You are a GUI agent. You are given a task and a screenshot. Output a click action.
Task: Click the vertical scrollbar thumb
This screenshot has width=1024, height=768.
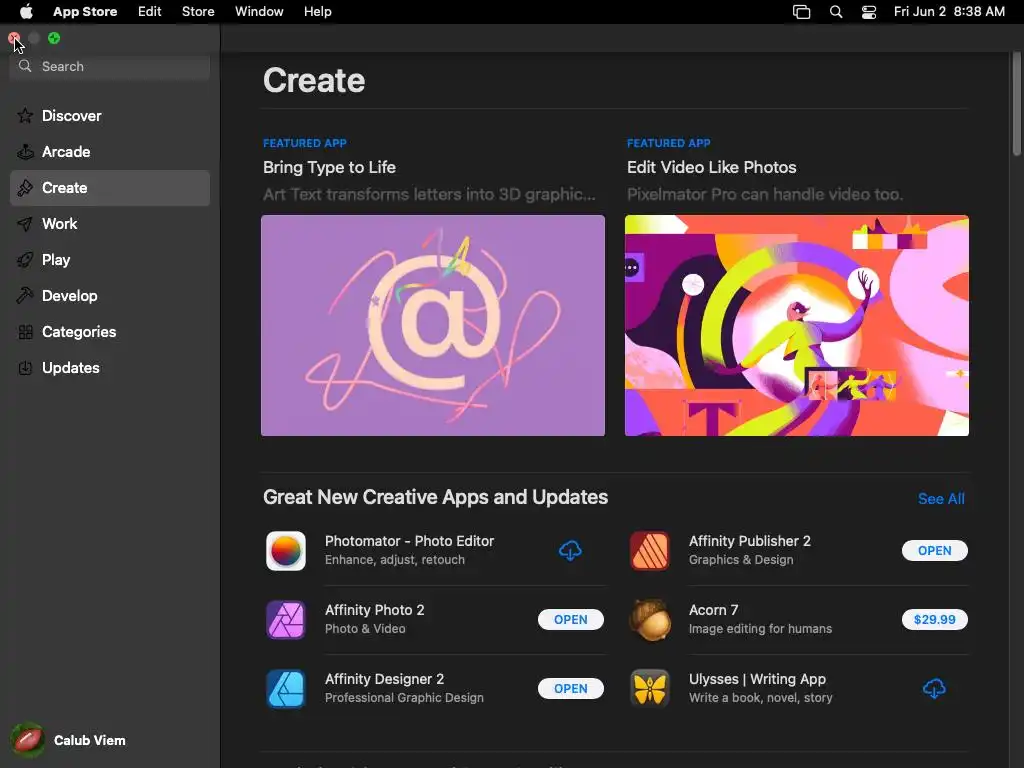(x=1016, y=104)
